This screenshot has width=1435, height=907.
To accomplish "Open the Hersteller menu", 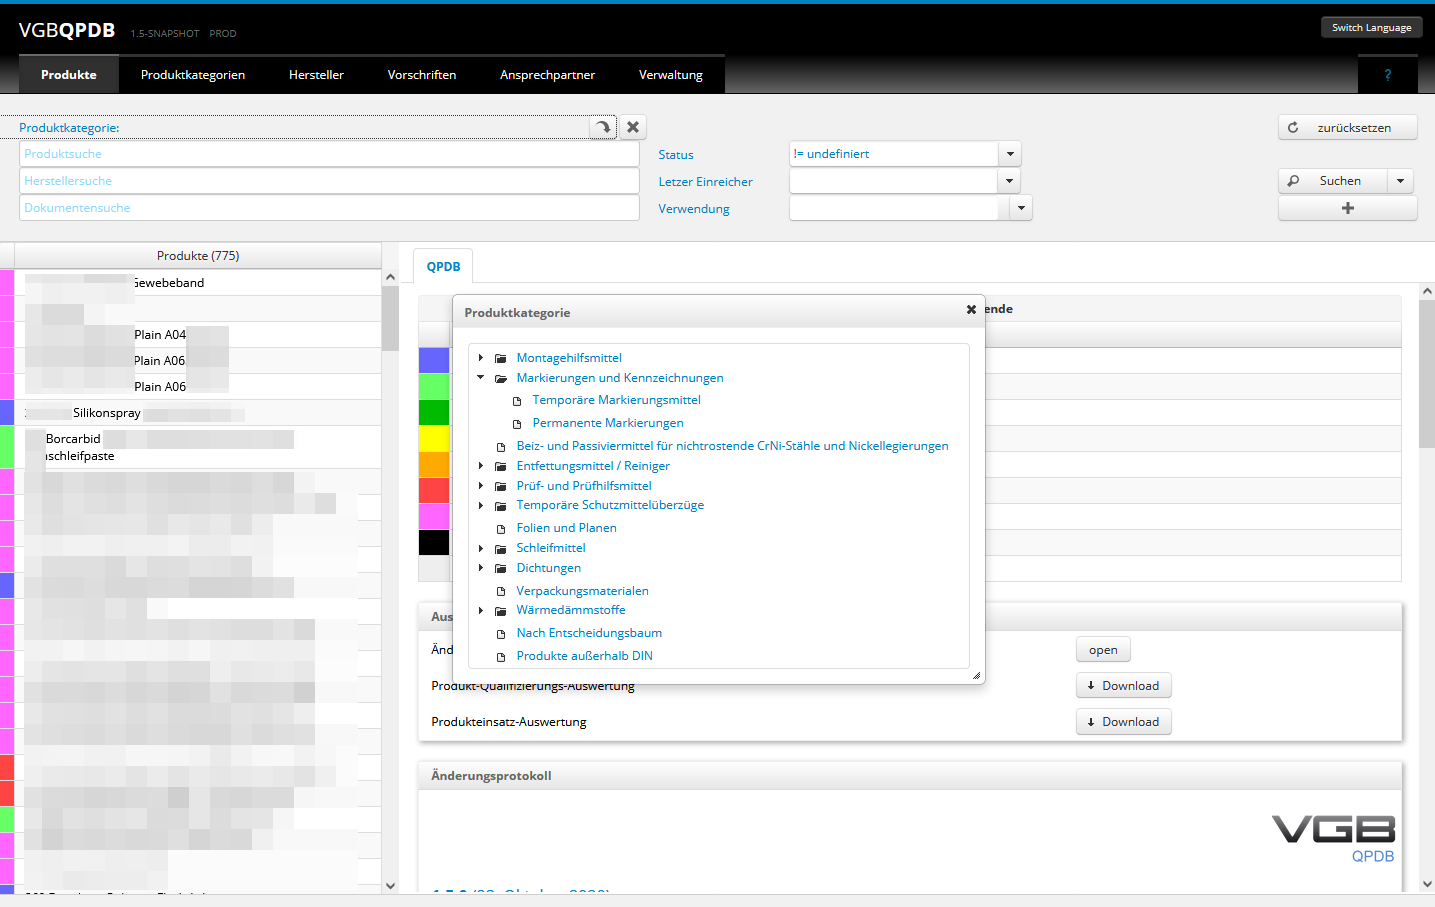I will (316, 75).
